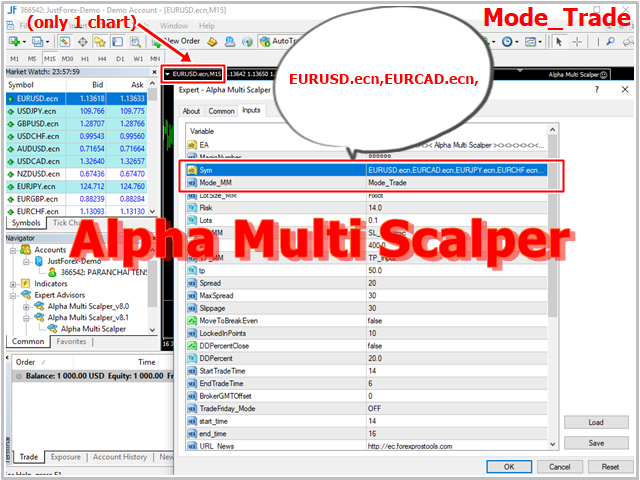Open the New Chart toolbar icon
The width and height of the screenshot is (640, 480).
point(14,41)
